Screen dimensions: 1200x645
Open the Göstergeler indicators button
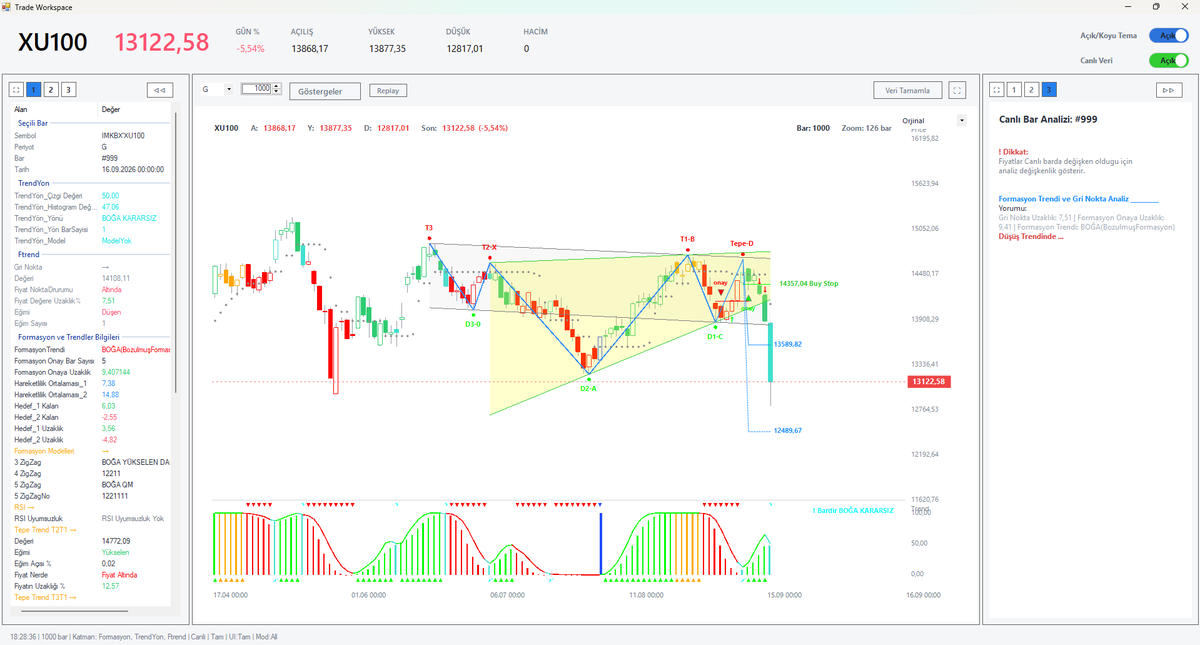pos(325,91)
